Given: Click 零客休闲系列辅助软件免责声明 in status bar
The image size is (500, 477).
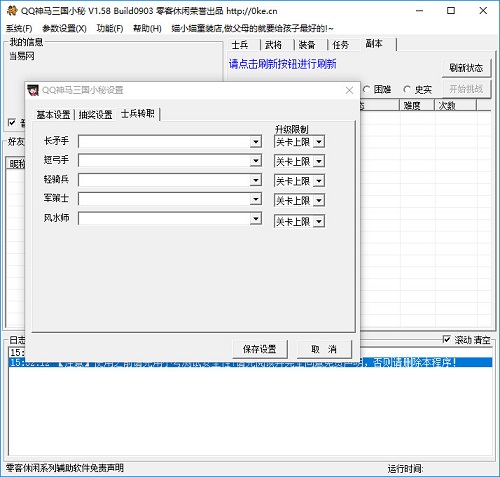Looking at the screenshot, I should (x=65, y=468).
